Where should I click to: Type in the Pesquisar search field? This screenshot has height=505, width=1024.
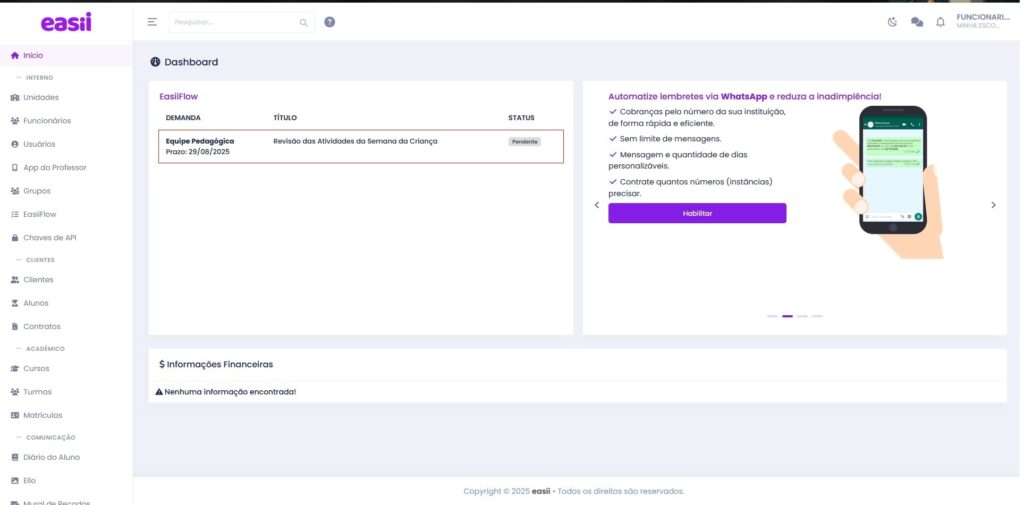[x=232, y=22]
